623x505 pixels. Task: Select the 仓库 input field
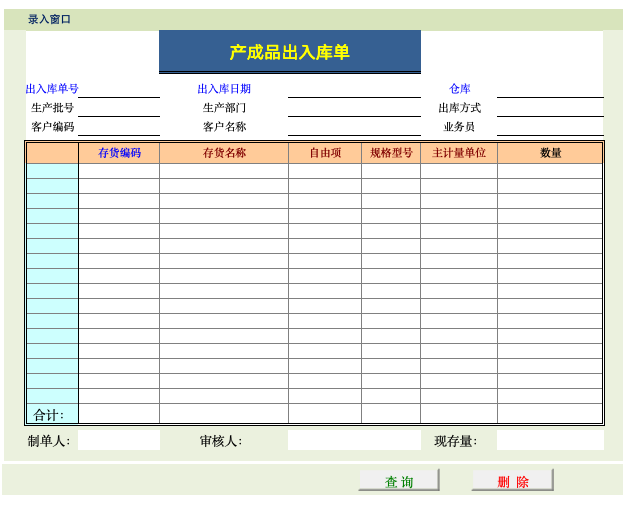coord(550,89)
